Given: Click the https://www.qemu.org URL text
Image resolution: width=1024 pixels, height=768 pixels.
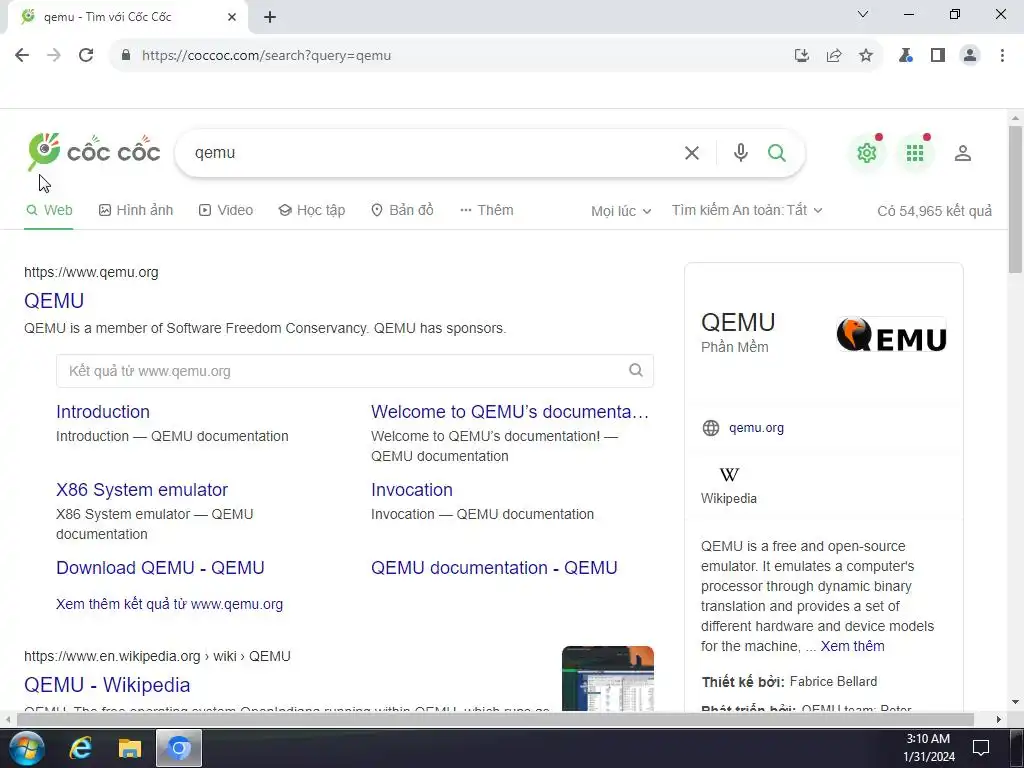Looking at the screenshot, I should [x=91, y=272].
